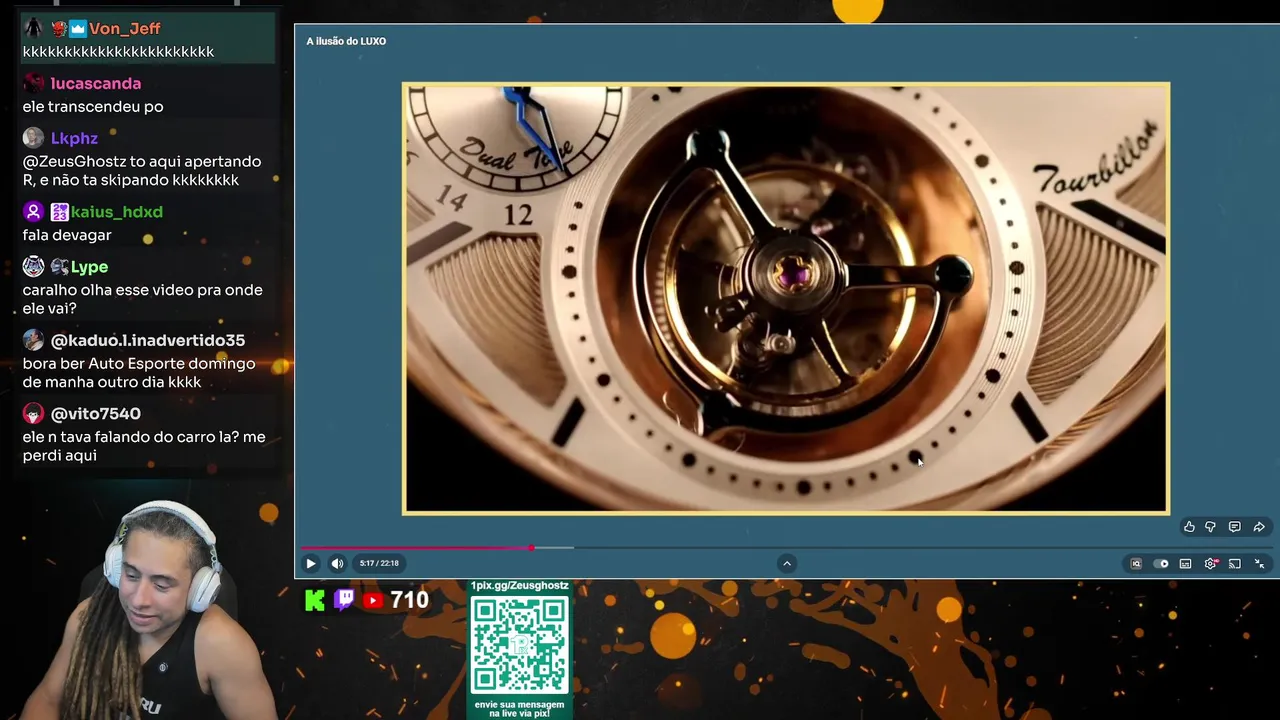
Task: Click username @kaduo.l.inadvertido35 in chat
Action: point(148,340)
